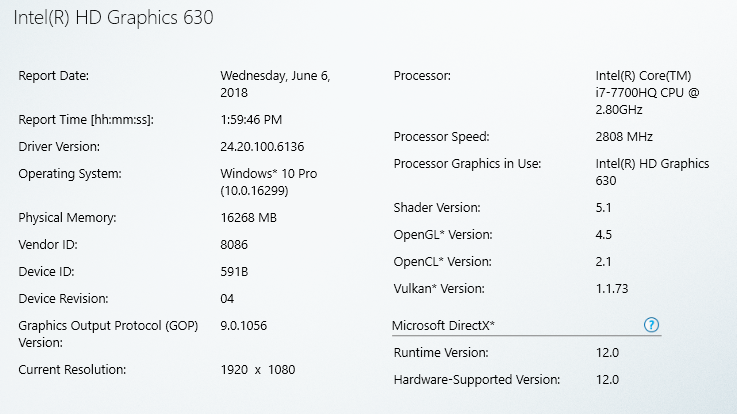Click the Shader Version value 5.1
The image size is (737, 414).
point(603,208)
